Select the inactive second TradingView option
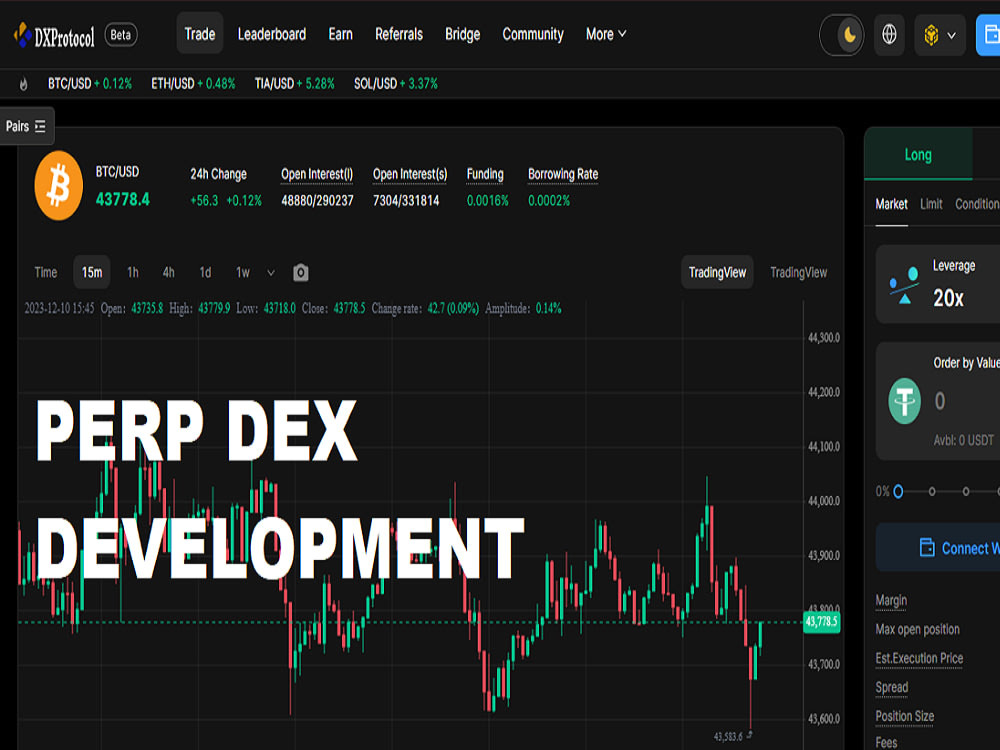This screenshot has height=750, width=1000. (798, 272)
